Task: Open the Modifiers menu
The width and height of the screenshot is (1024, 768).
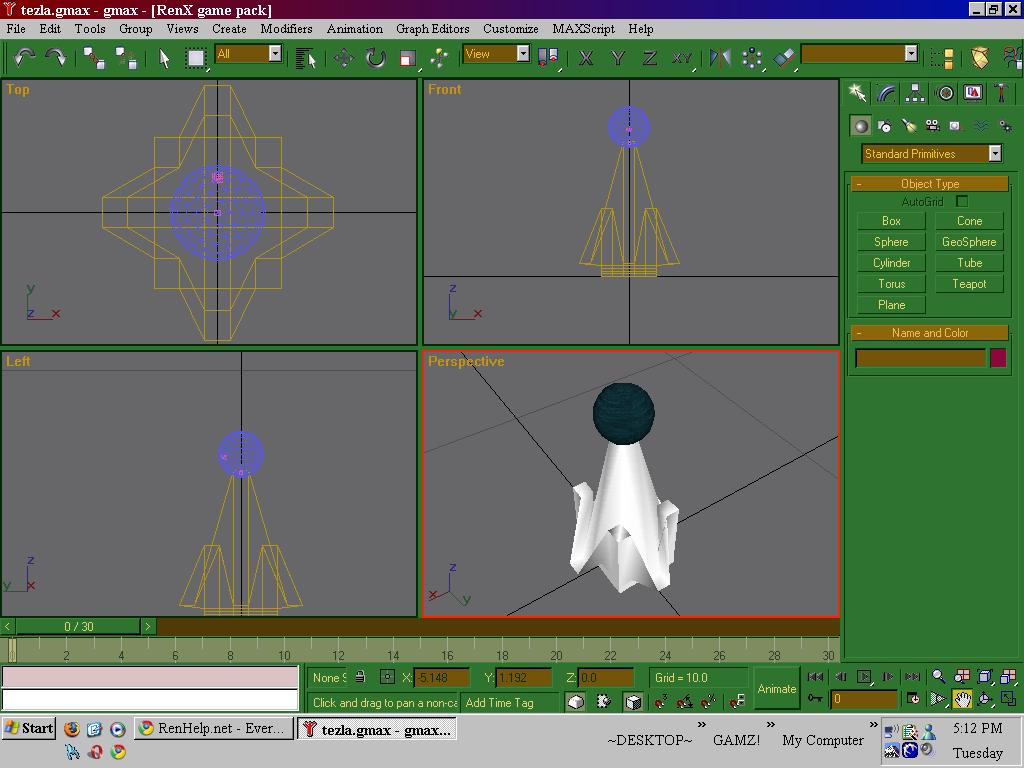Action: (x=286, y=29)
